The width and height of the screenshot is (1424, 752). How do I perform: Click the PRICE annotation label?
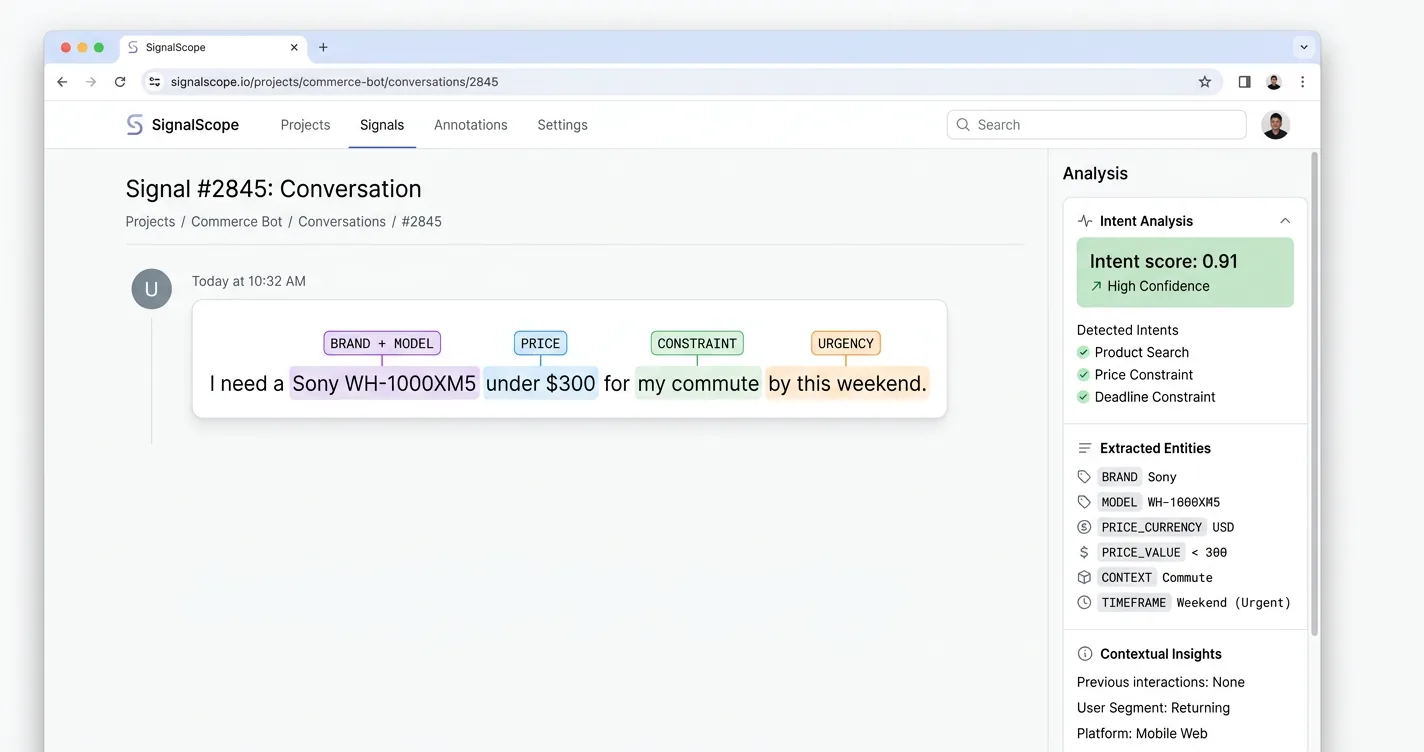click(540, 343)
